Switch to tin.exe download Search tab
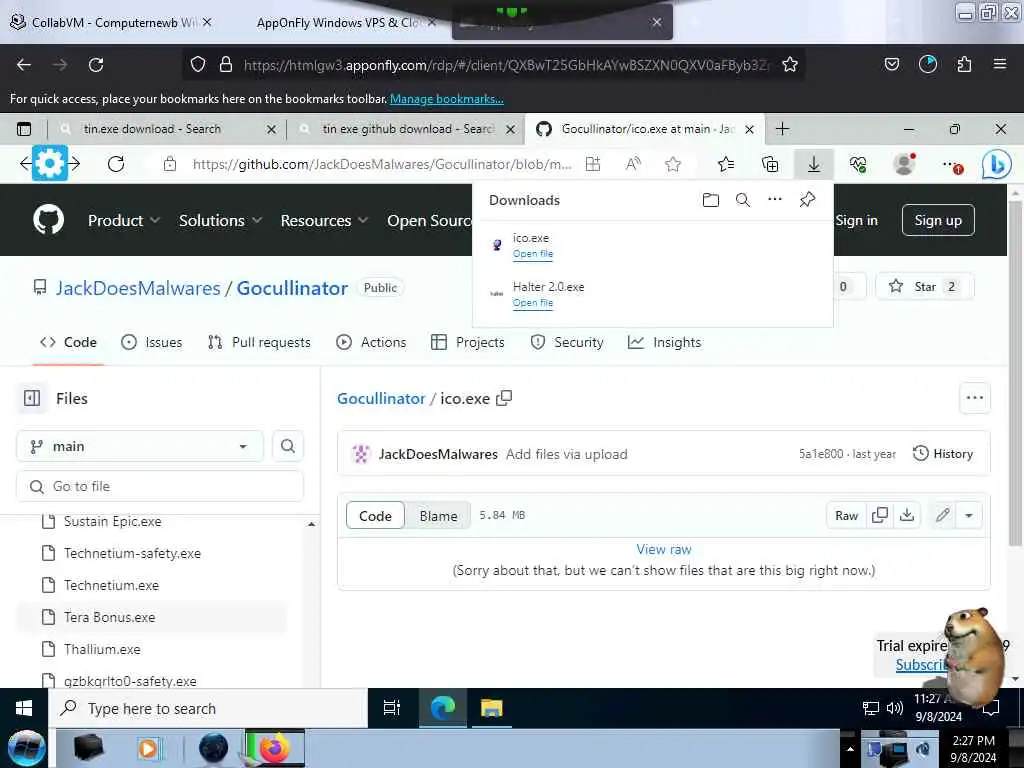The width and height of the screenshot is (1024, 768). click(x=167, y=129)
